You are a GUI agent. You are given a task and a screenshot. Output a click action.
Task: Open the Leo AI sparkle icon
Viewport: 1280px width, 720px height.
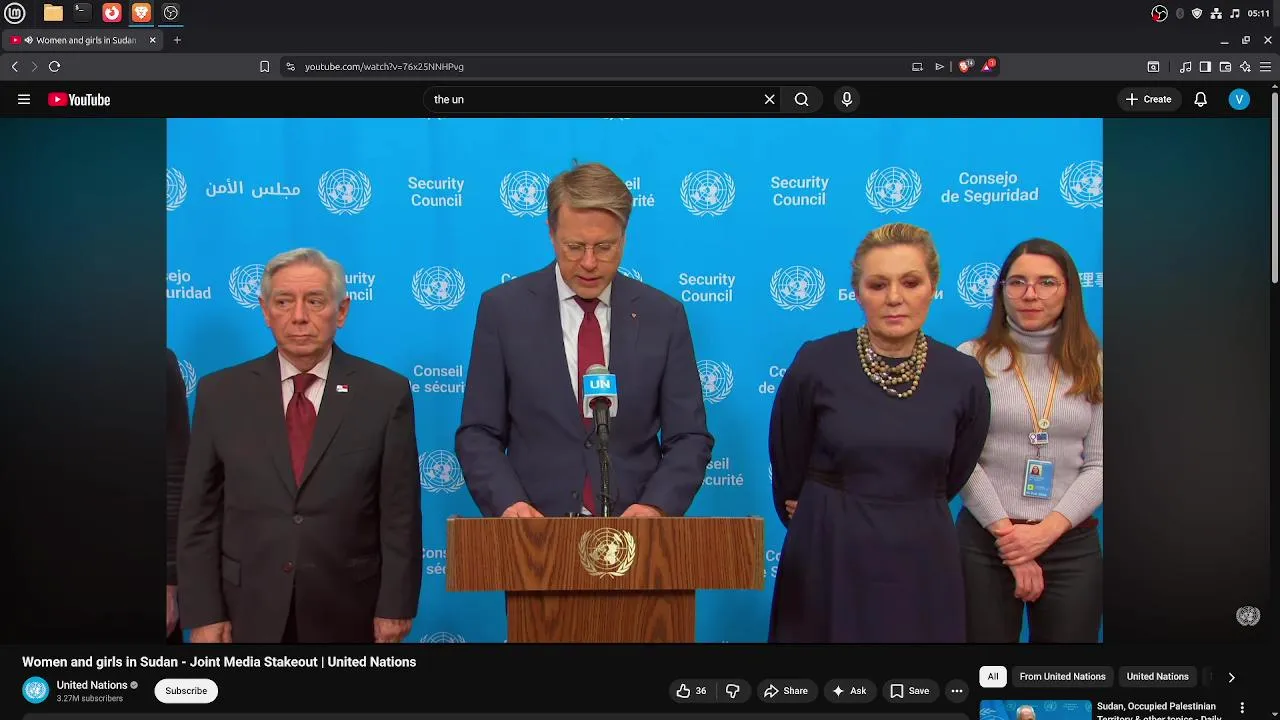click(x=1245, y=67)
